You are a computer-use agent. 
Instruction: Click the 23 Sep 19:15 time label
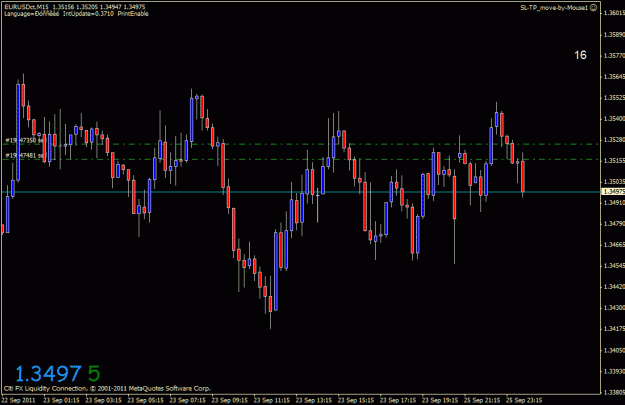[440, 400]
